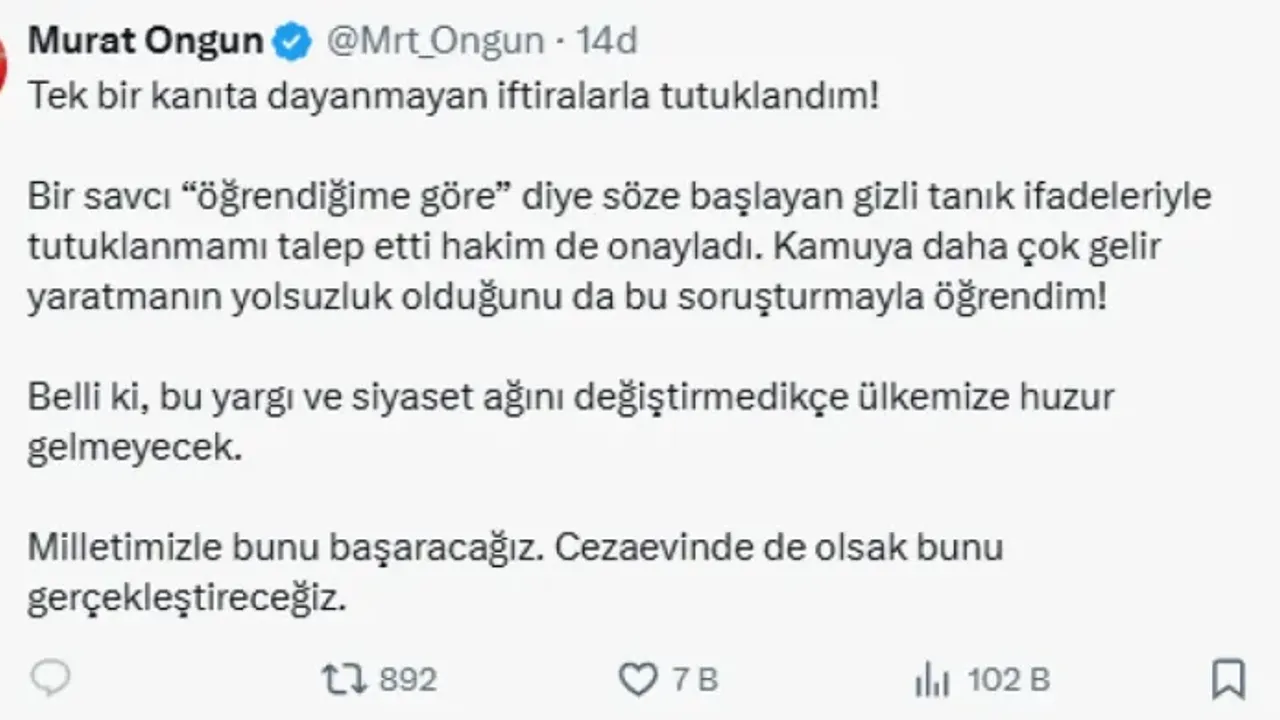Image resolution: width=1280 pixels, height=720 pixels.
Task: Click the 7 B likes count
Action: (696, 680)
